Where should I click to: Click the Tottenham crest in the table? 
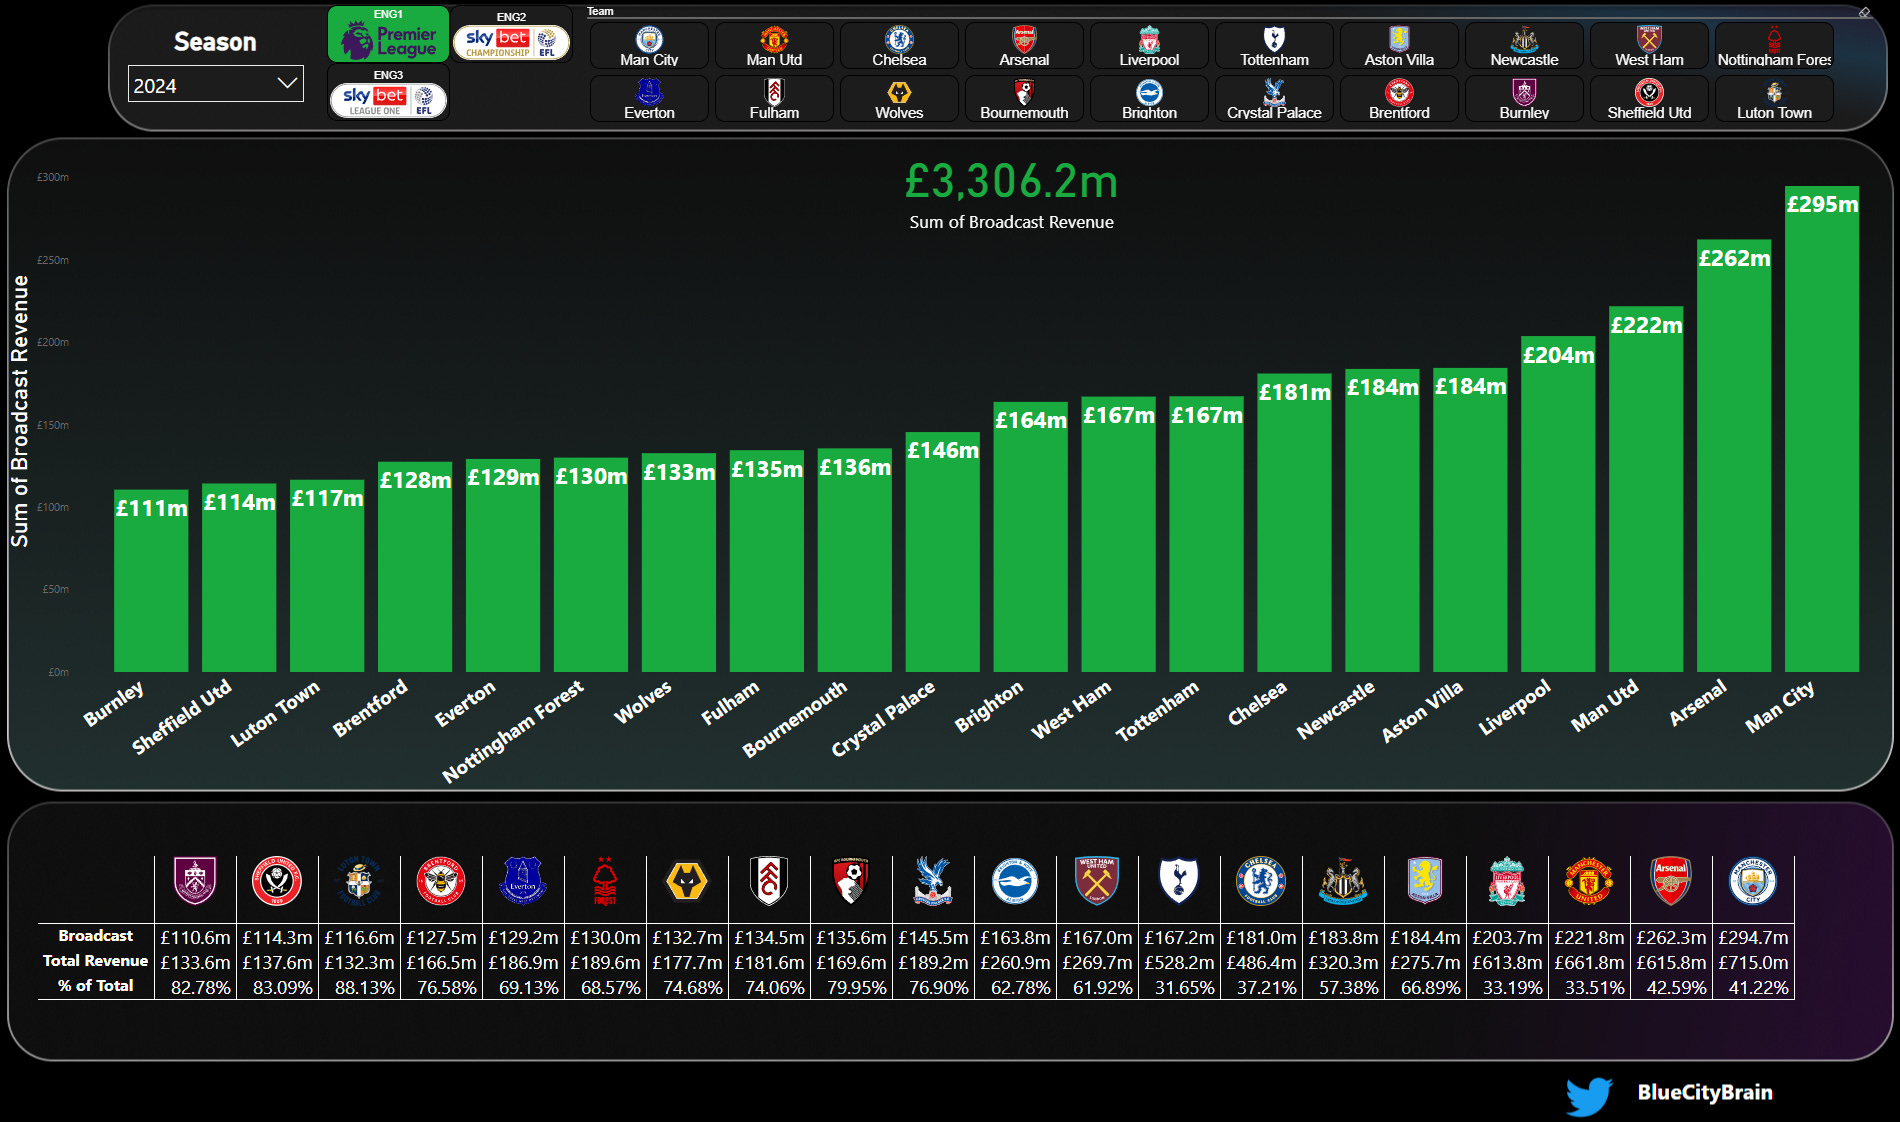click(x=1179, y=881)
